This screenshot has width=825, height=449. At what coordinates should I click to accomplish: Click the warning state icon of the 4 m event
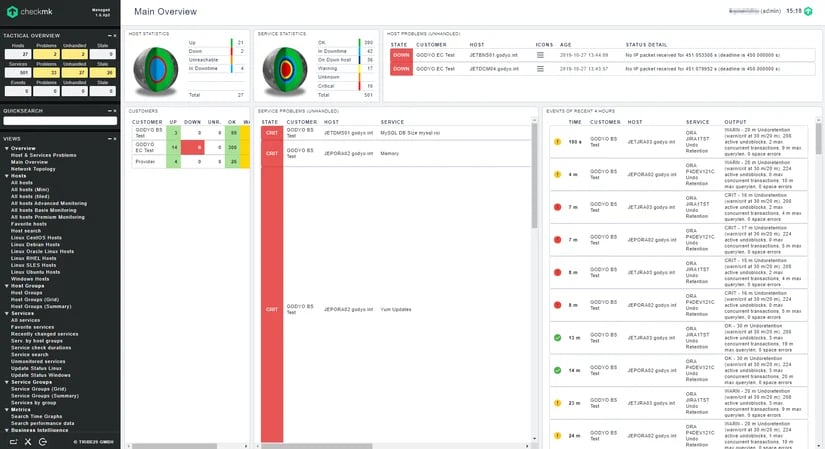[x=557, y=174]
